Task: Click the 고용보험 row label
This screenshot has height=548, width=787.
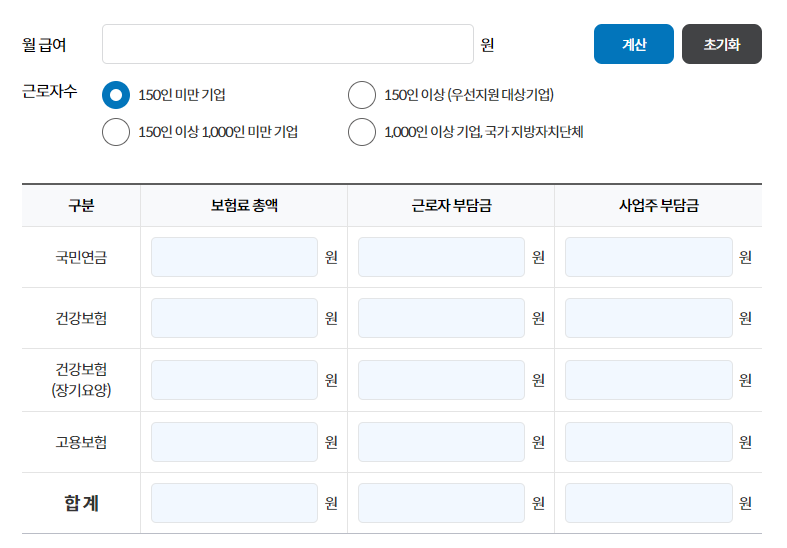Action: [x=81, y=442]
